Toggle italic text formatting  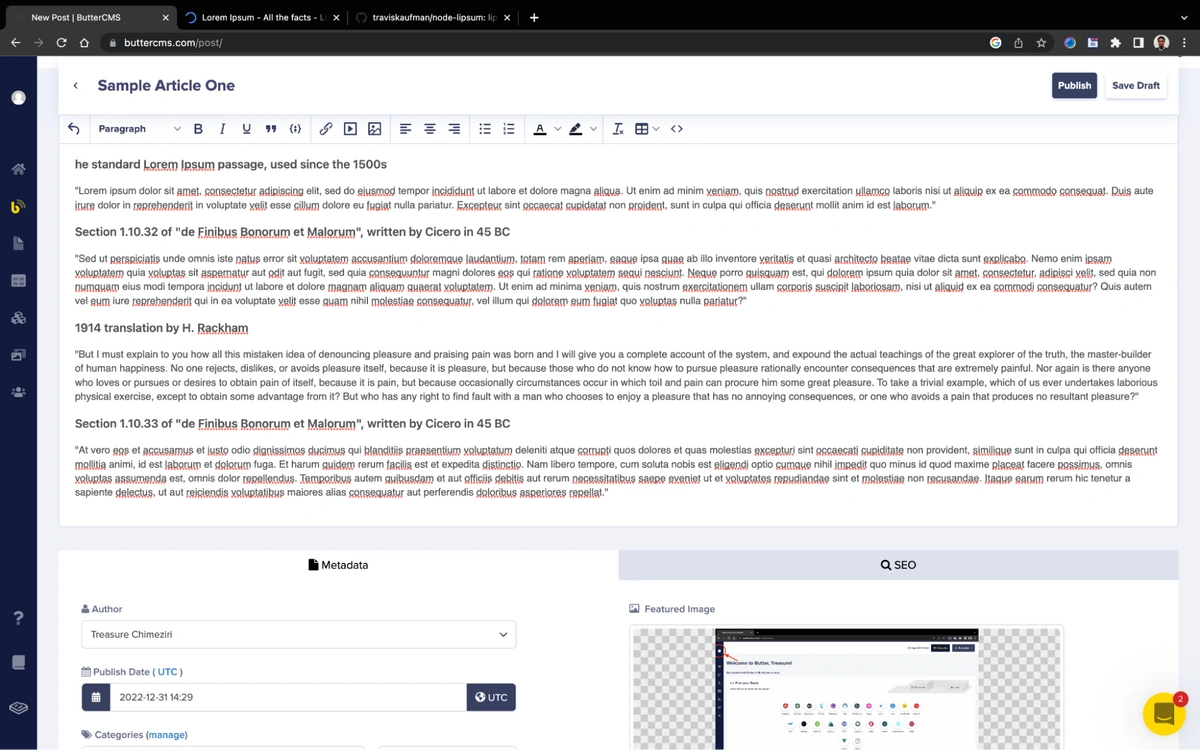click(222, 129)
